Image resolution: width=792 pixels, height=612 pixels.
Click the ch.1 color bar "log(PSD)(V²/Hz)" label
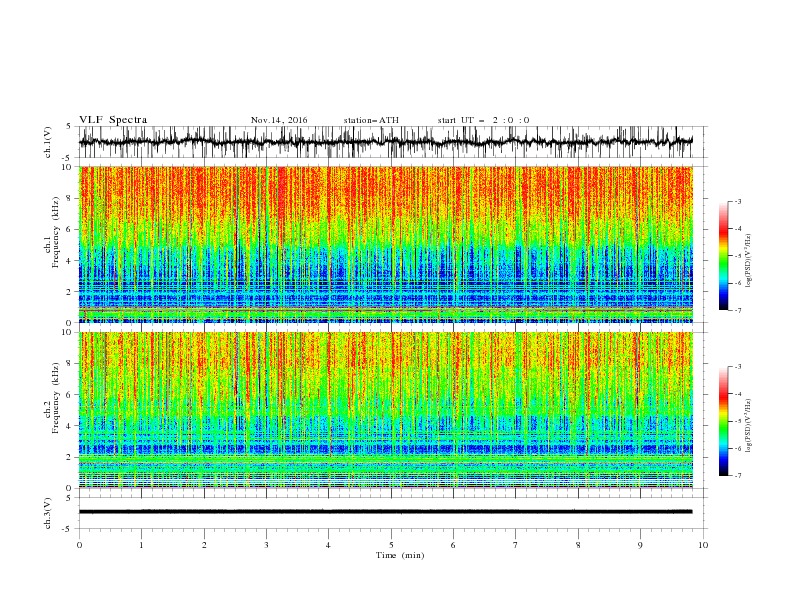tap(749, 261)
